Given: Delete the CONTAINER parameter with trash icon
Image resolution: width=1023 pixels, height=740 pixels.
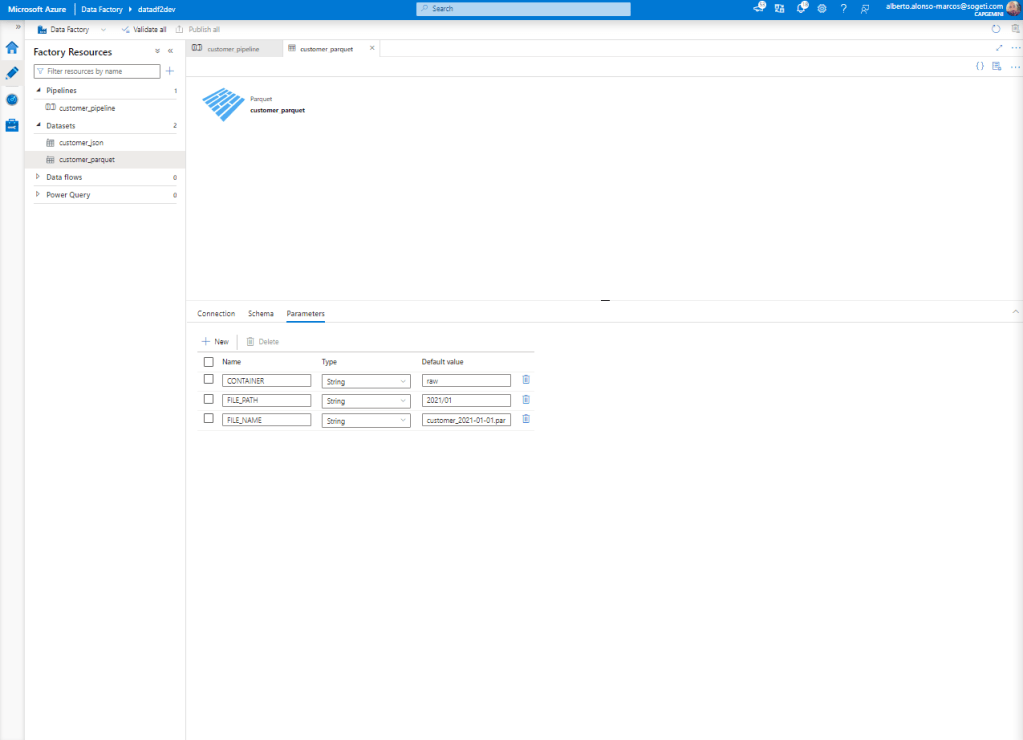Looking at the screenshot, I should coord(526,379).
